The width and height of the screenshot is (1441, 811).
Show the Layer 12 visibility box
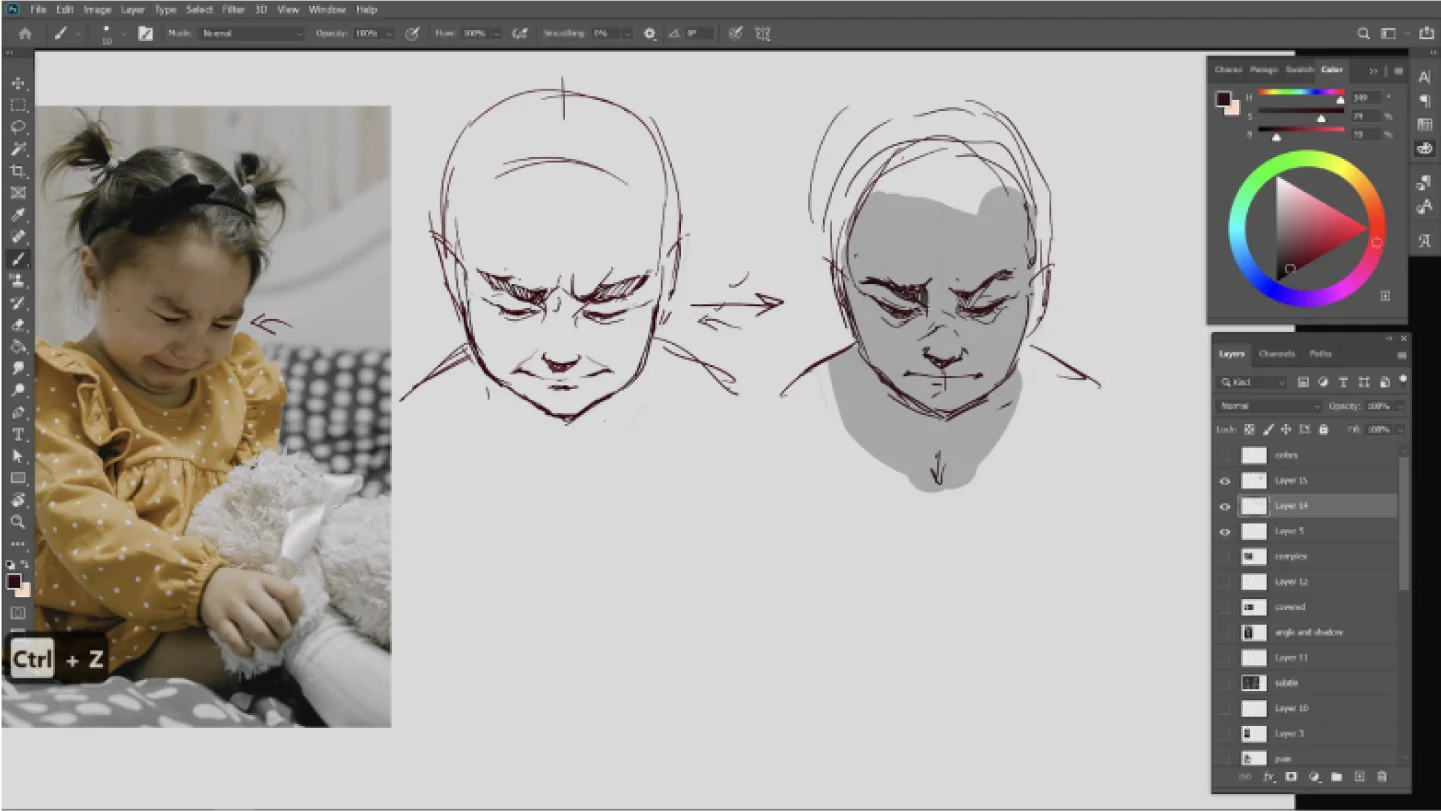1225,582
